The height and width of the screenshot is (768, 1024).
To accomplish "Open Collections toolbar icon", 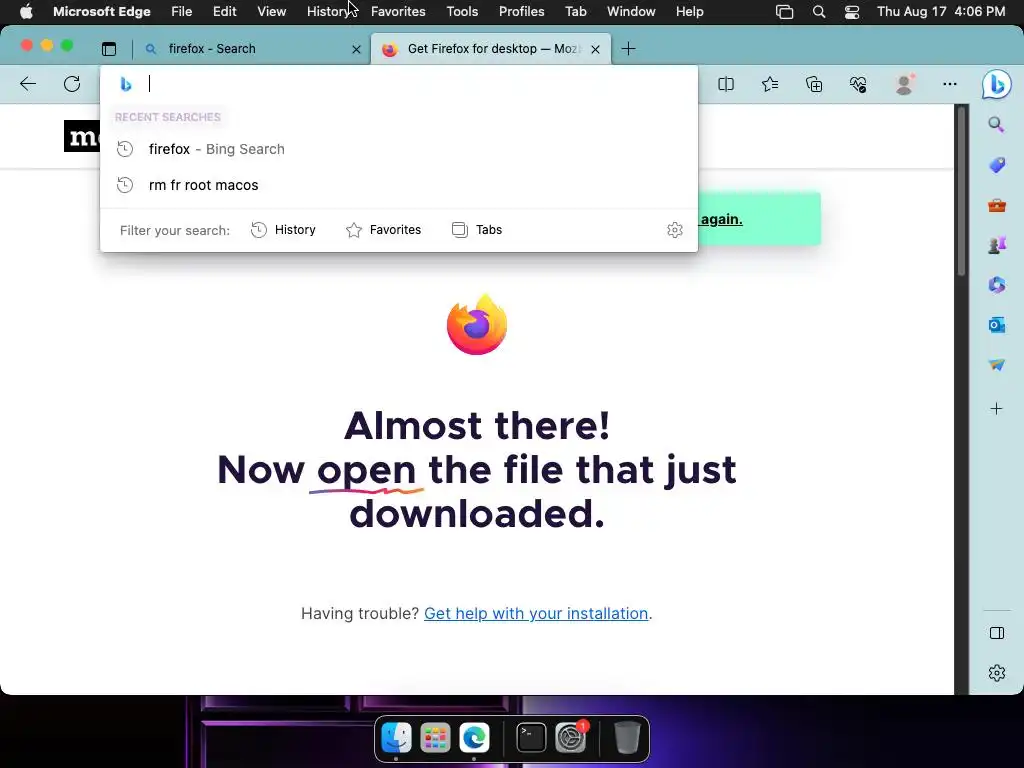I will pyautogui.click(x=814, y=84).
